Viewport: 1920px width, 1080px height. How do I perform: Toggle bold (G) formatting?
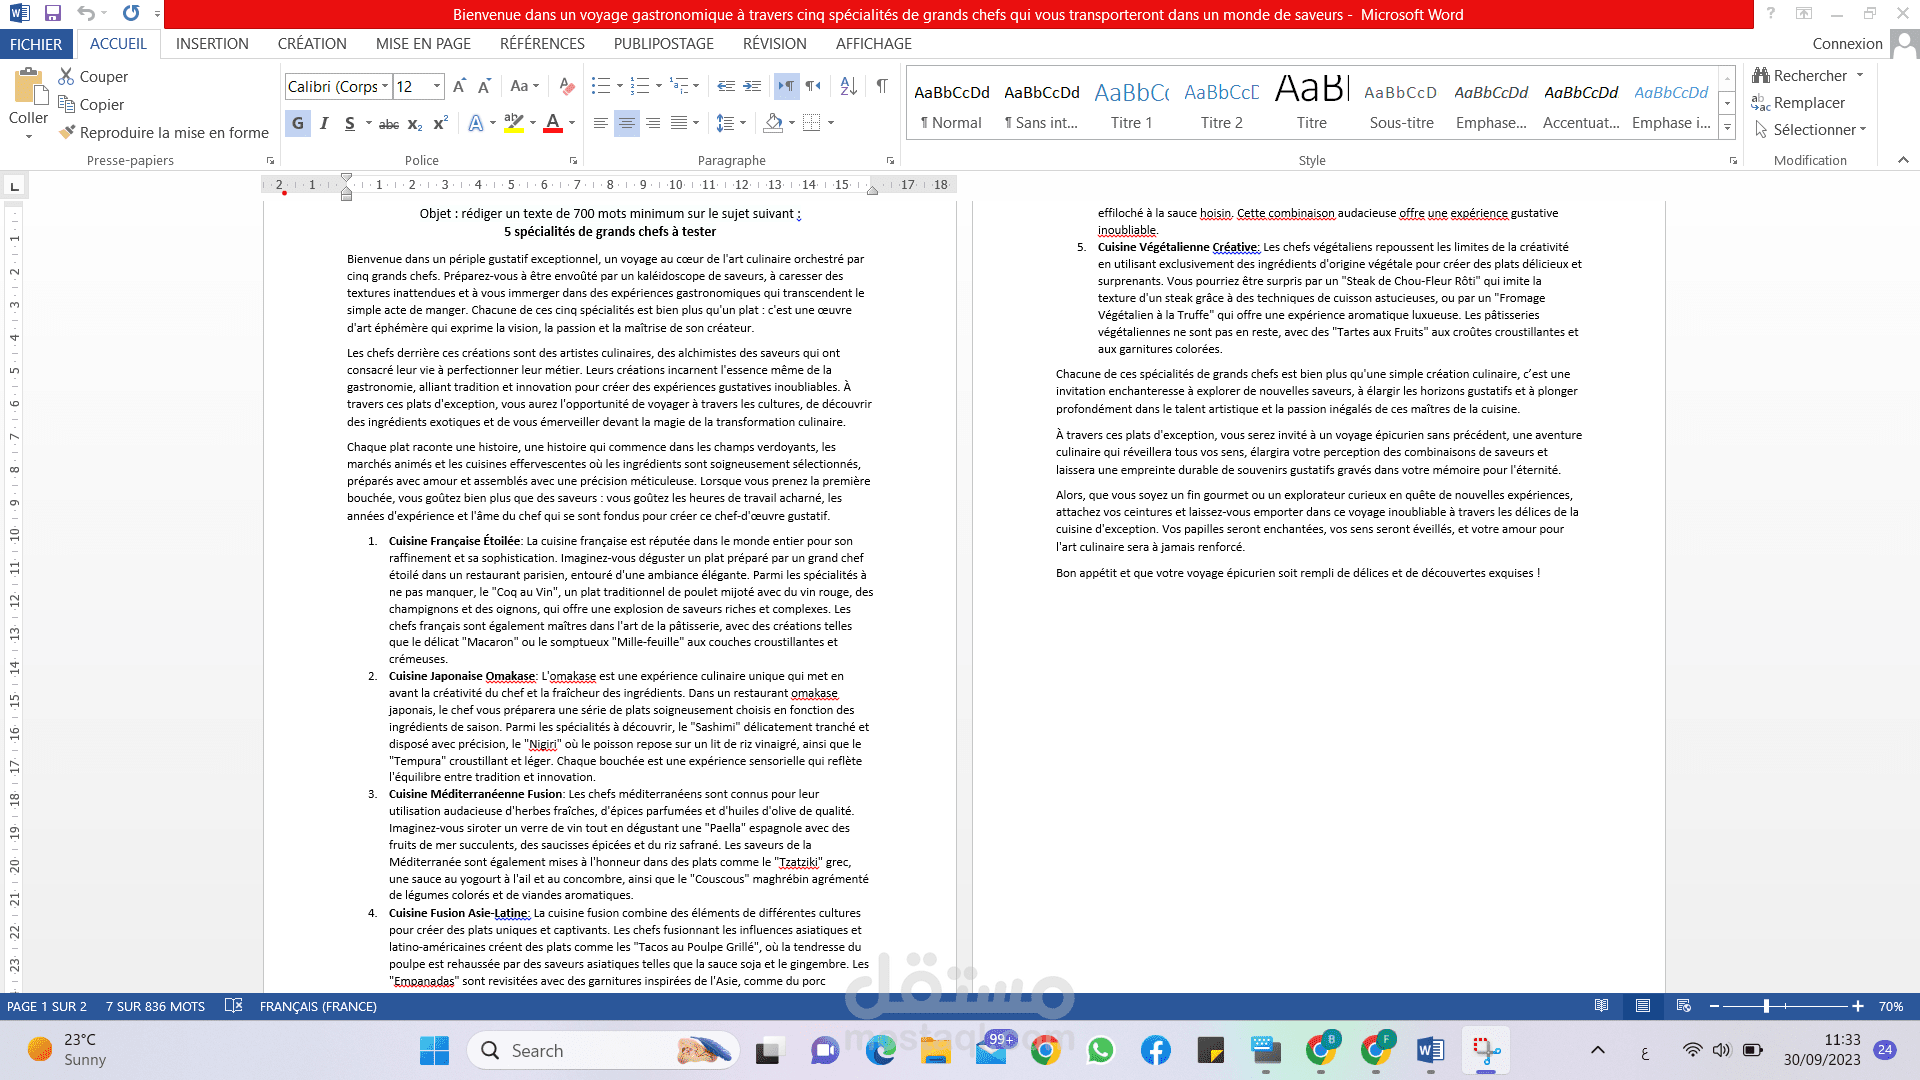click(297, 123)
